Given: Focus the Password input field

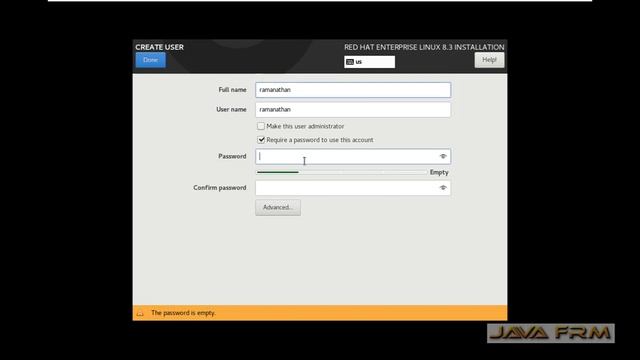Looking at the screenshot, I should coord(353,156).
